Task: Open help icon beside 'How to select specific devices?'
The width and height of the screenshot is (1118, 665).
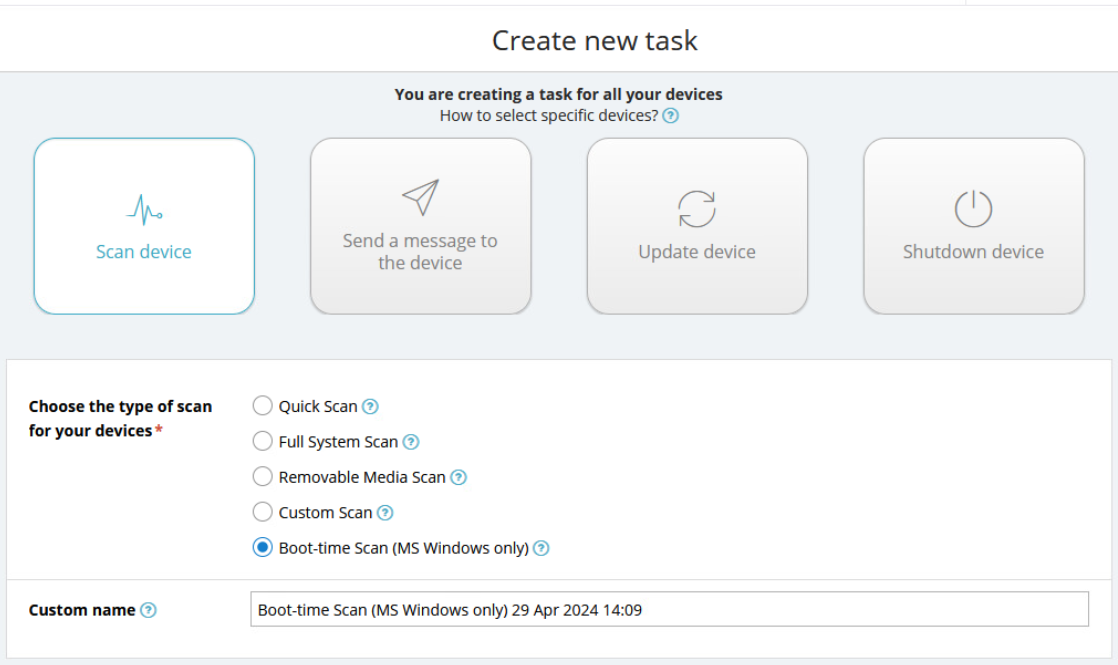Action: 671,116
